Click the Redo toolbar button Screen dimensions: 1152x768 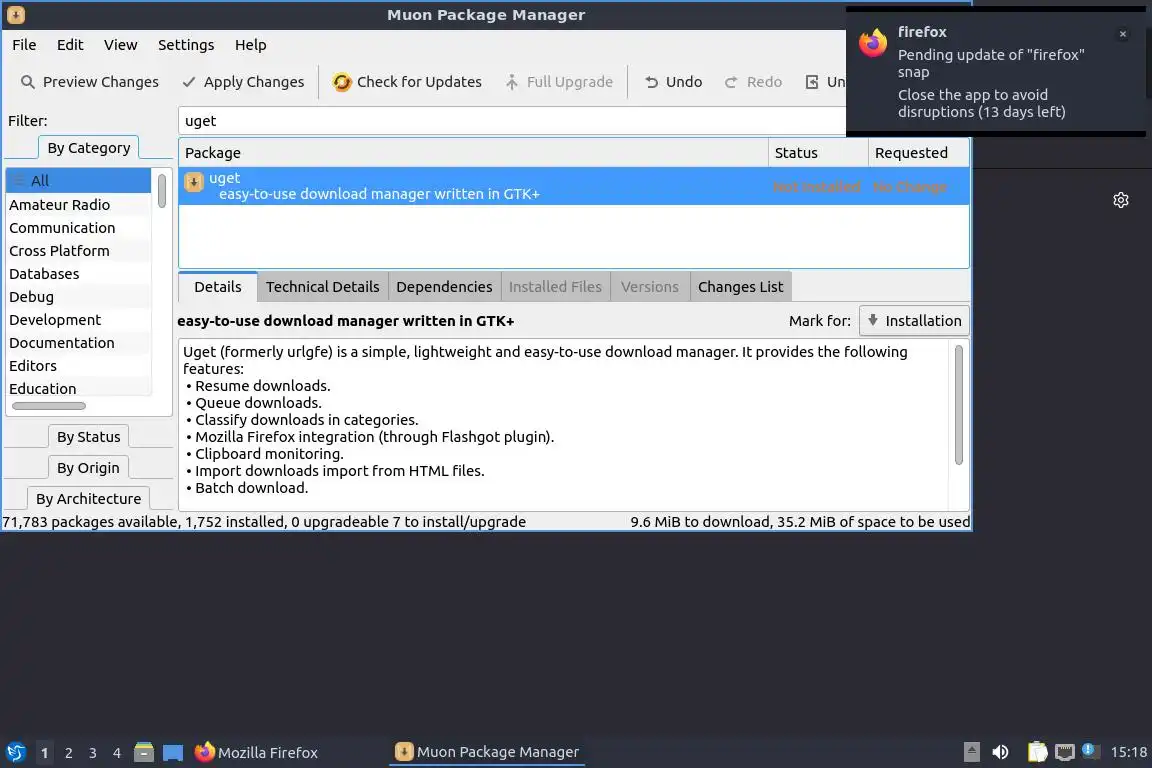click(753, 82)
